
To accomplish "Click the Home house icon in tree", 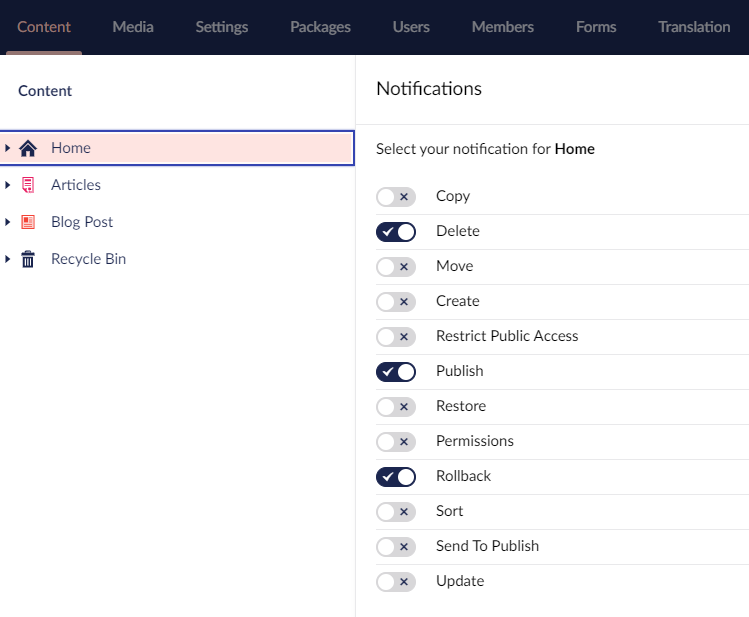I will (28, 148).
